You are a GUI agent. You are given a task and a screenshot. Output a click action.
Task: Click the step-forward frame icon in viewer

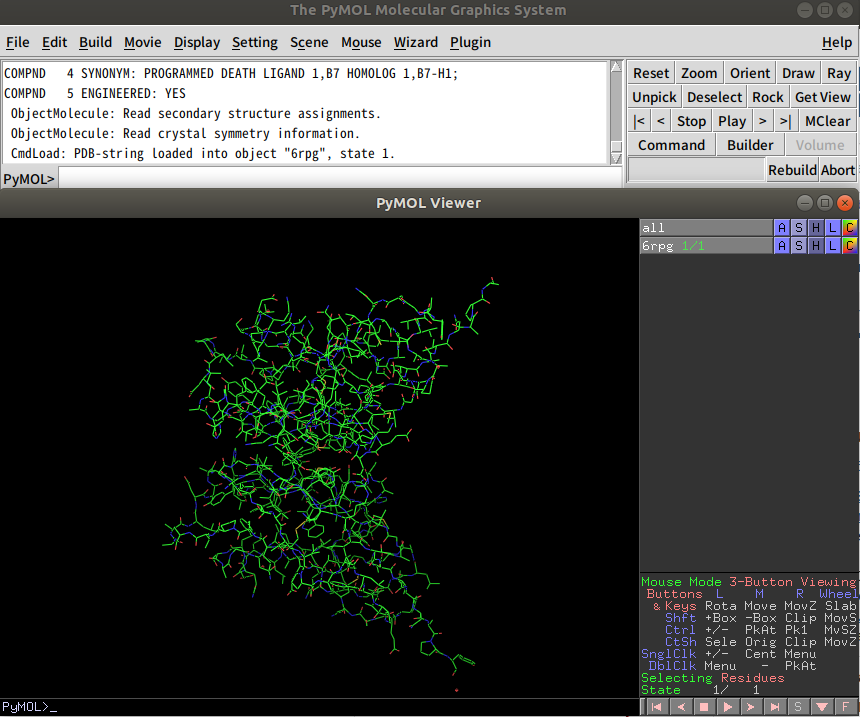[751, 707]
